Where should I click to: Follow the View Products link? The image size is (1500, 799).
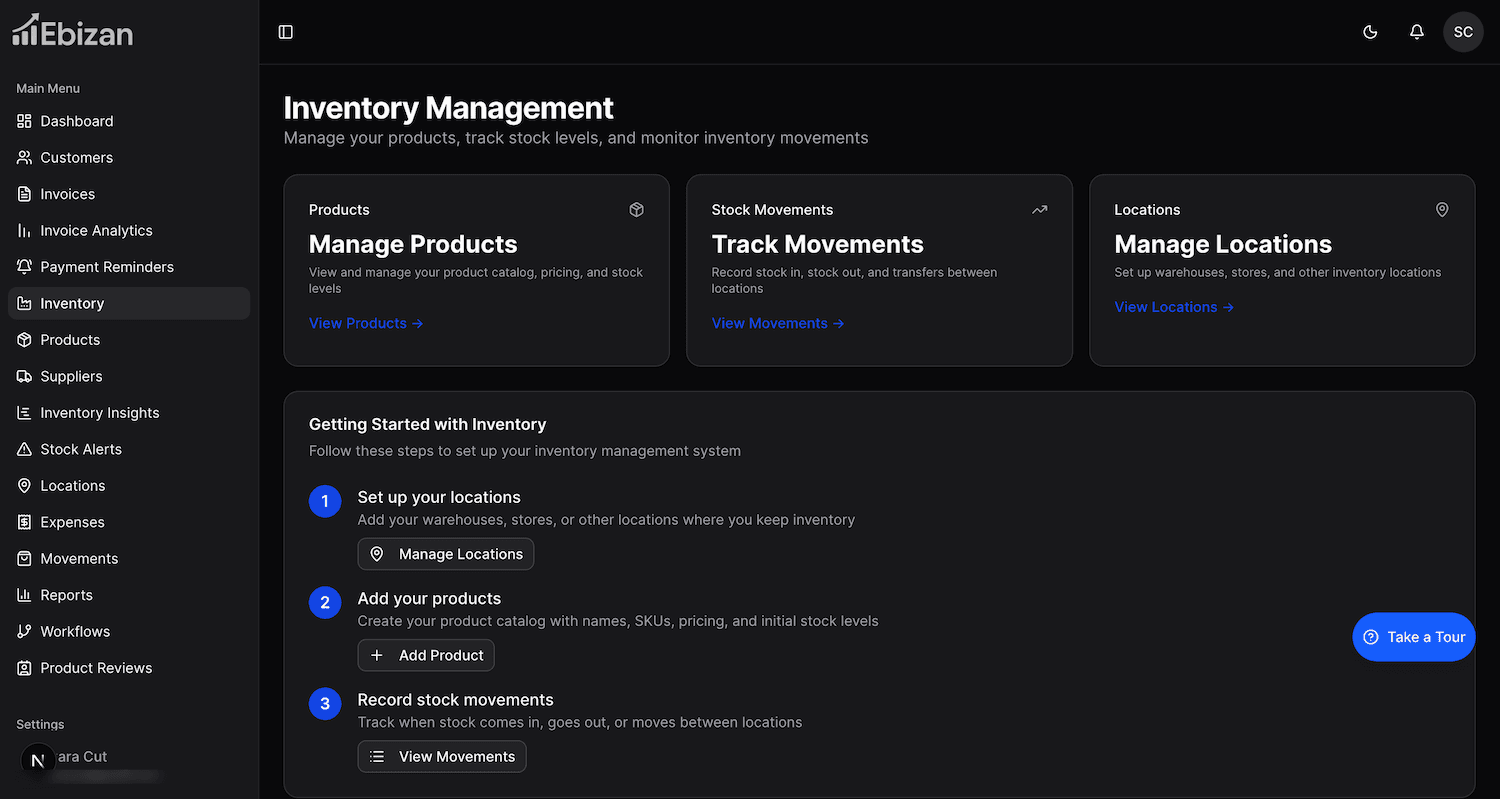point(366,323)
